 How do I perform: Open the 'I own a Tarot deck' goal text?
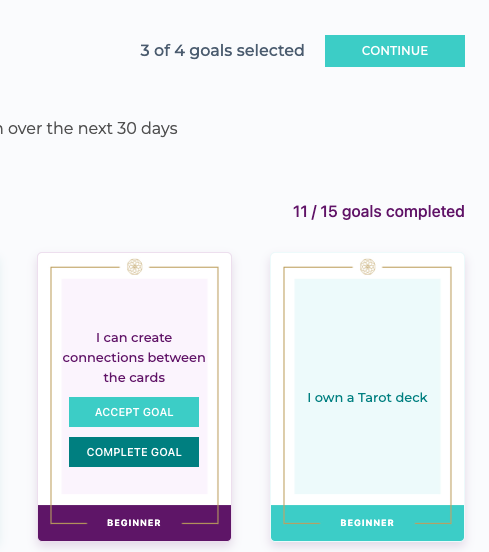pos(367,398)
